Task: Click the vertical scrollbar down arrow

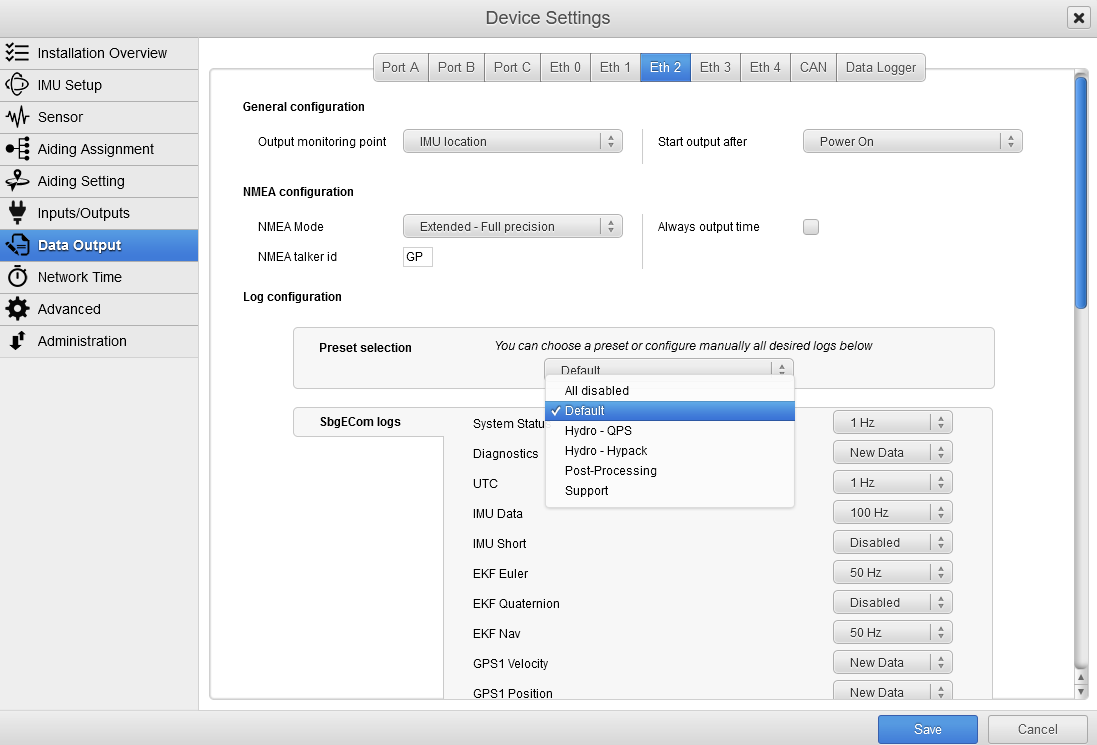Action: coord(1080,691)
